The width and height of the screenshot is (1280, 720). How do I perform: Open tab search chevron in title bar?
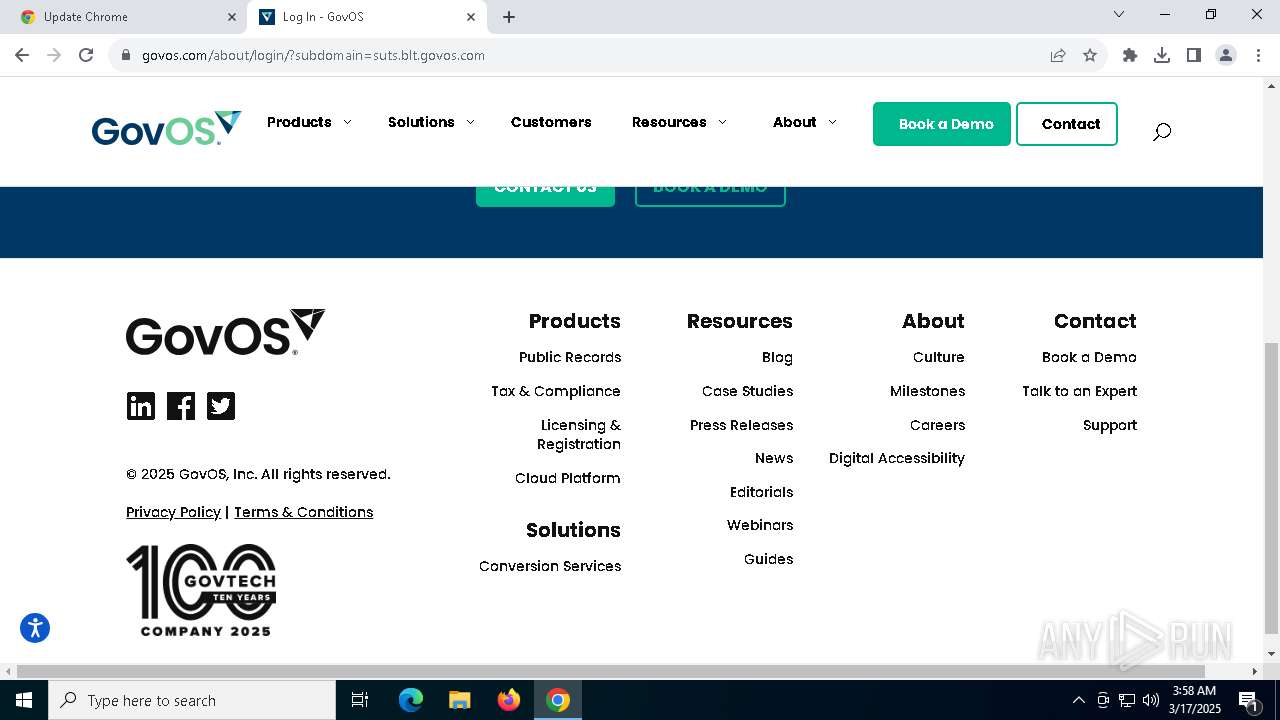tap(1119, 14)
